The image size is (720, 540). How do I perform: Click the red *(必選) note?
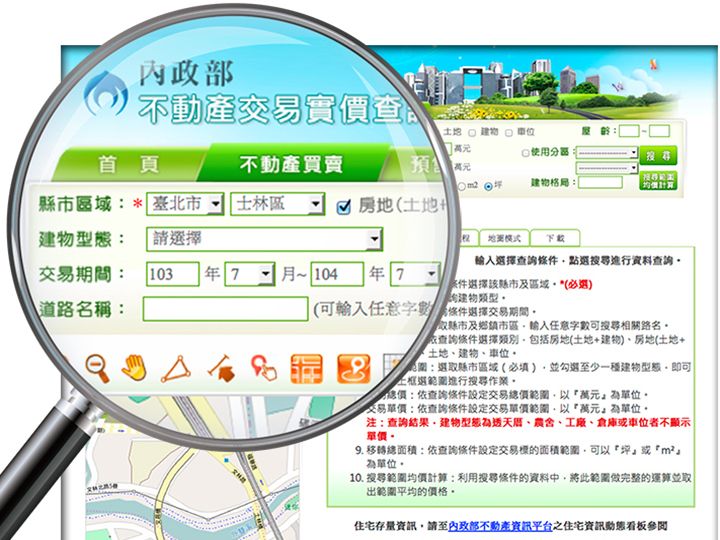pyautogui.click(x=576, y=285)
